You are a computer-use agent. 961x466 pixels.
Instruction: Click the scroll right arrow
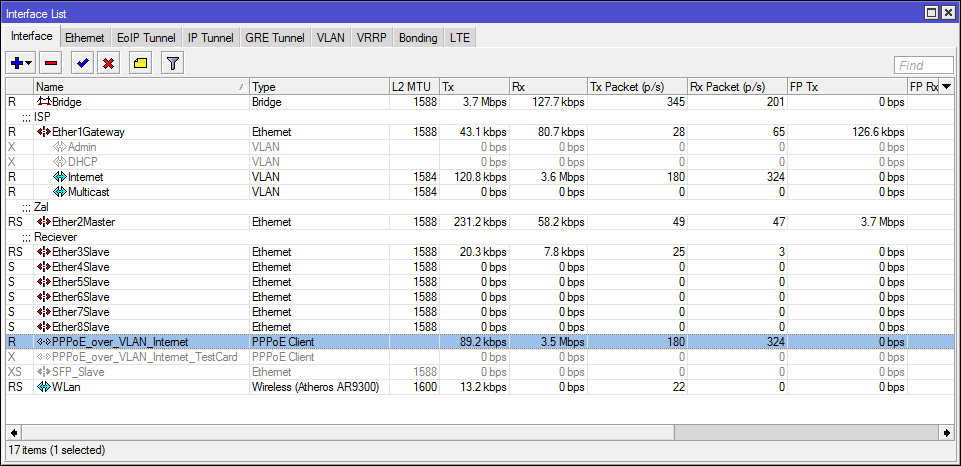click(946, 432)
